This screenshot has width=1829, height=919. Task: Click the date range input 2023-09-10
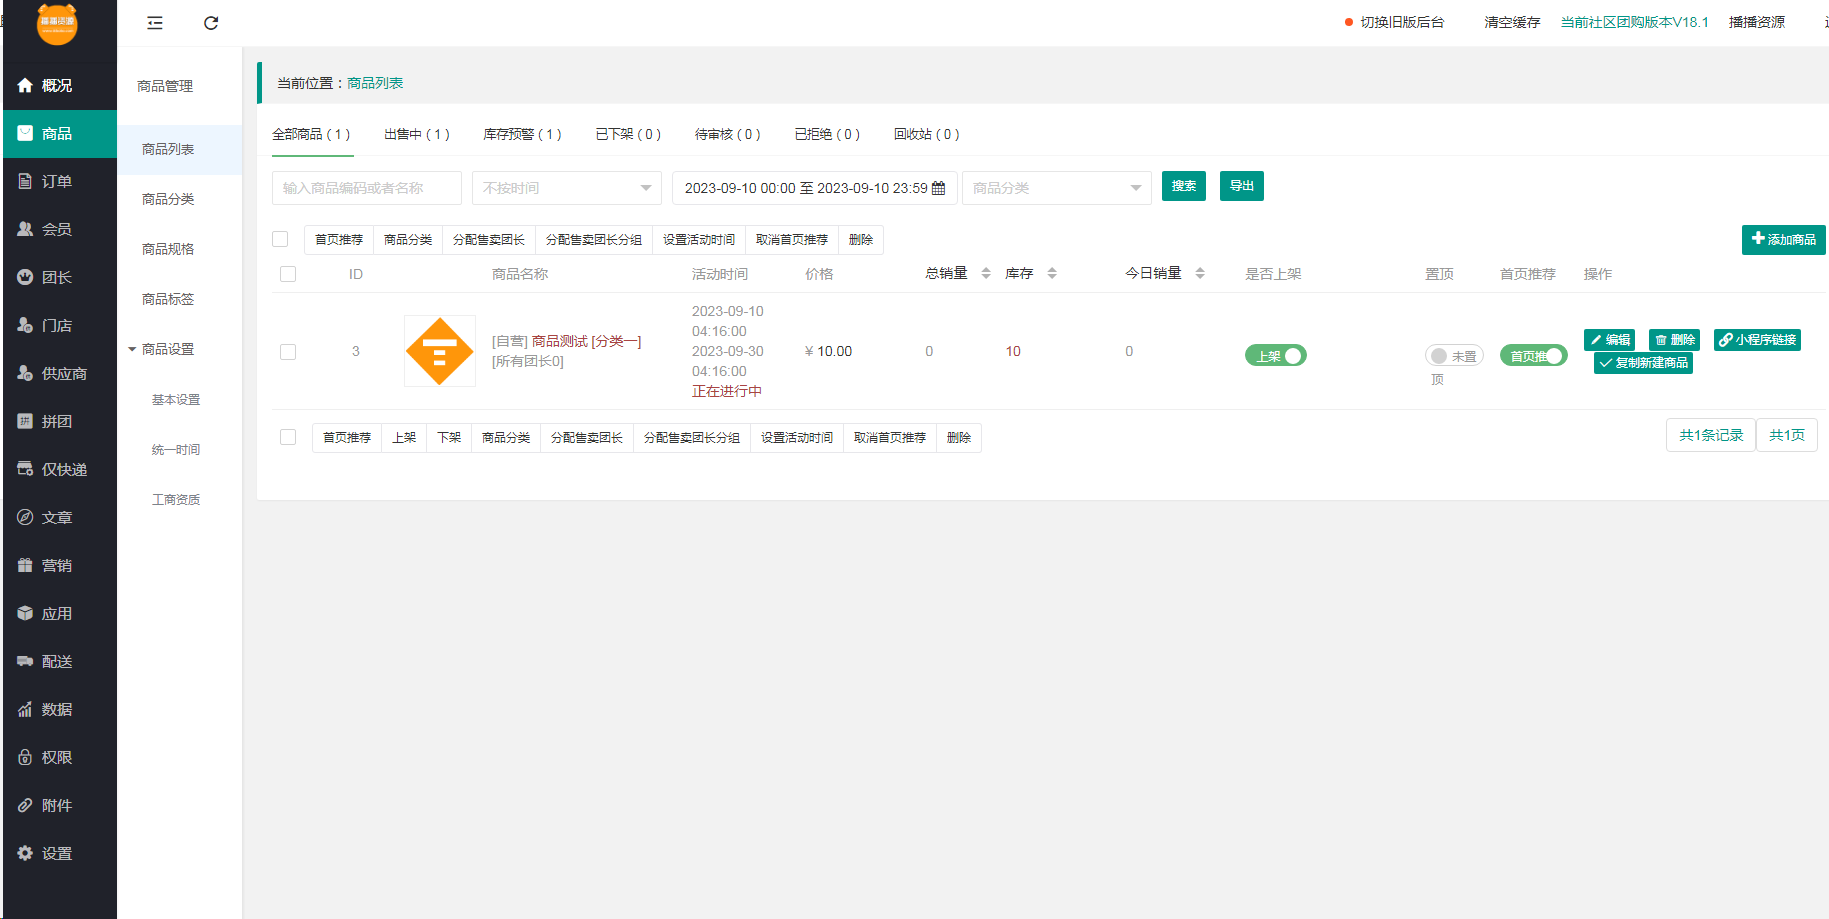(815, 188)
